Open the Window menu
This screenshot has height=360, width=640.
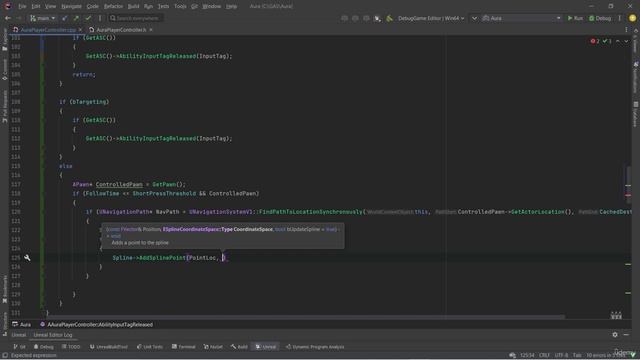[211, 6]
